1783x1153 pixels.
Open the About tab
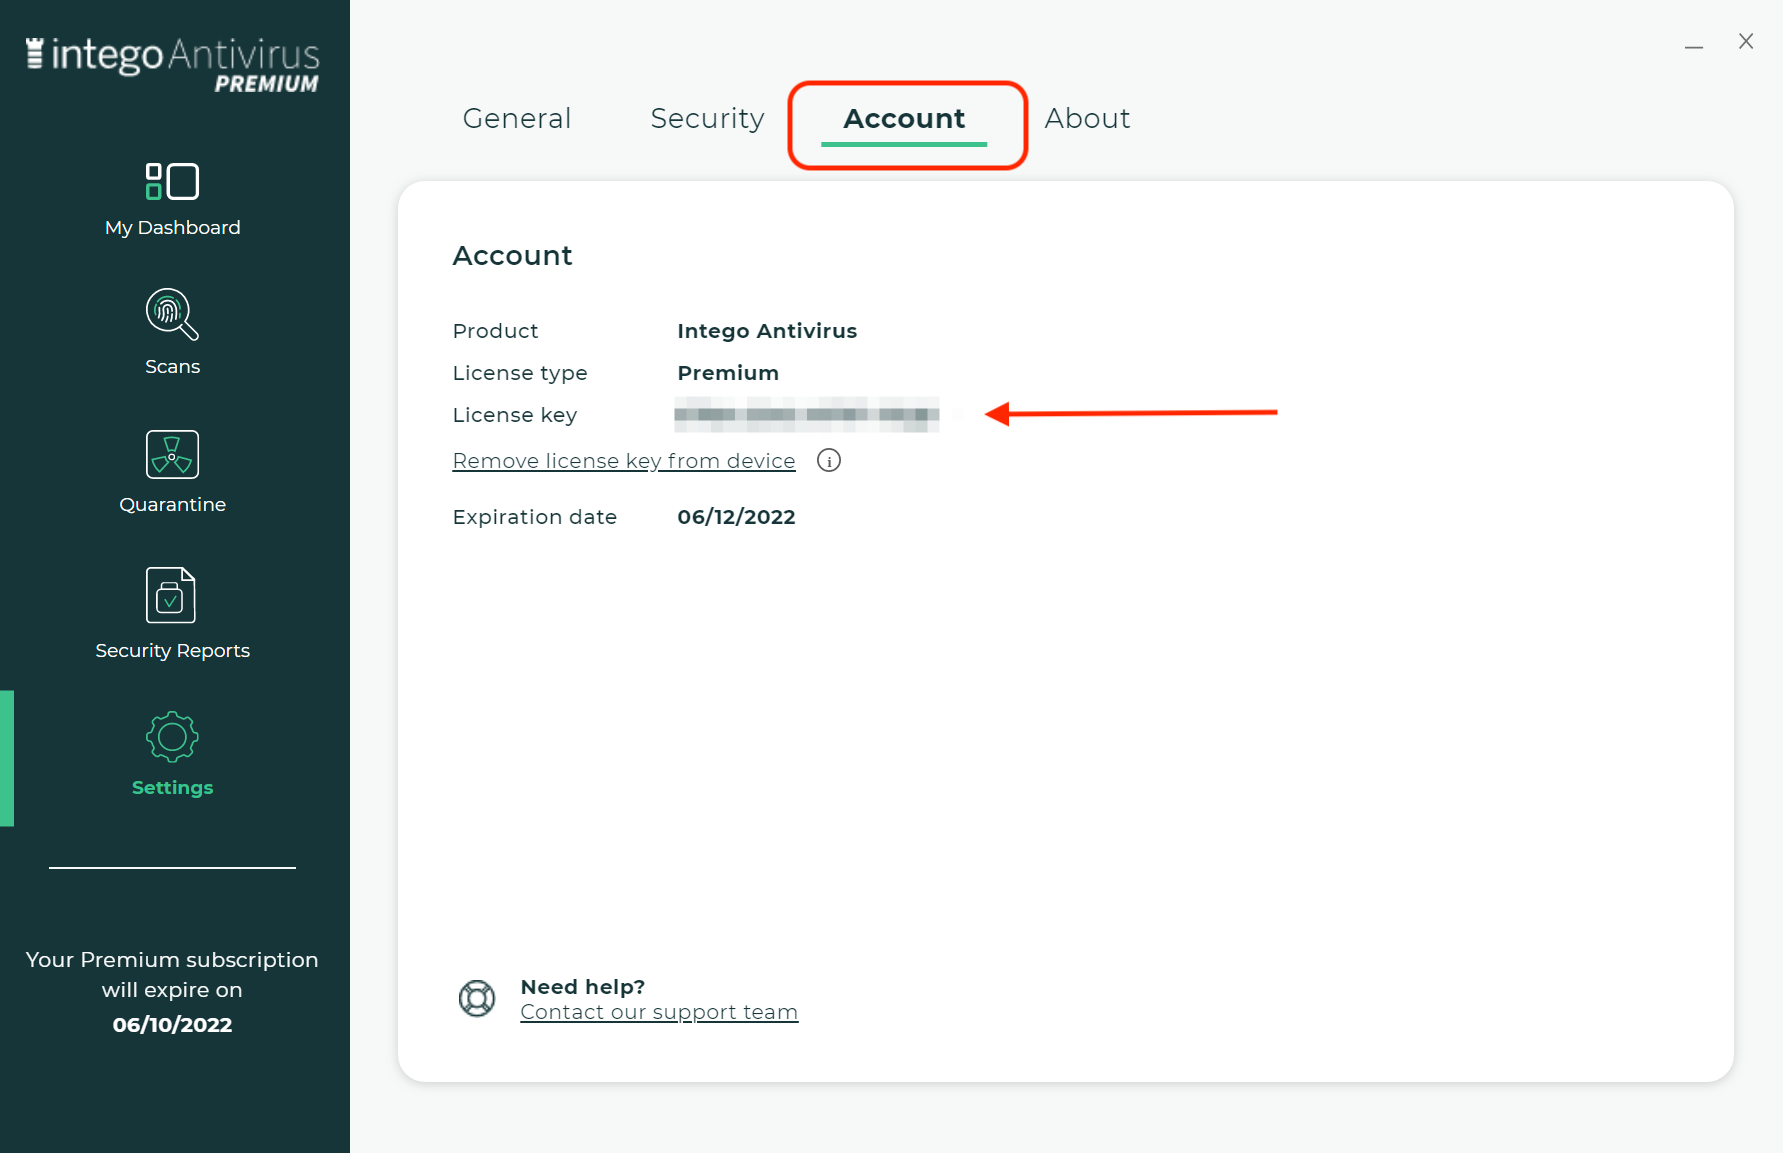(x=1087, y=118)
